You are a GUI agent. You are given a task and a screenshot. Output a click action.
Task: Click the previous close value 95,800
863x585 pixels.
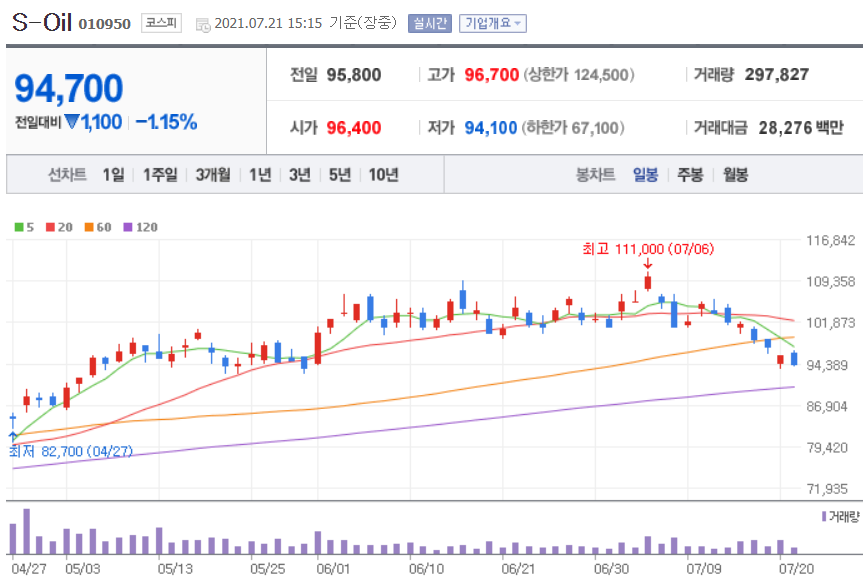tap(354, 75)
